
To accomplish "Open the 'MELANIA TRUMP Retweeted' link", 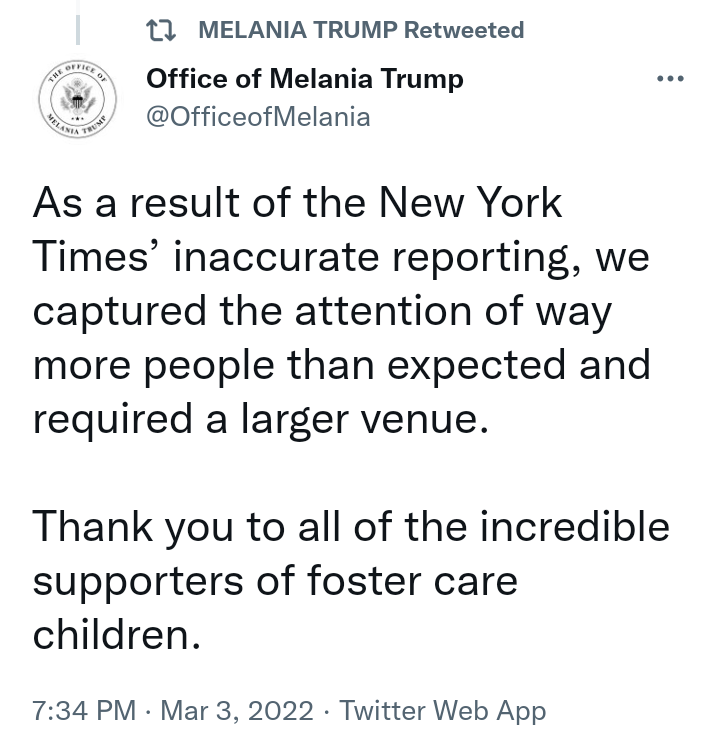I will [x=361, y=30].
